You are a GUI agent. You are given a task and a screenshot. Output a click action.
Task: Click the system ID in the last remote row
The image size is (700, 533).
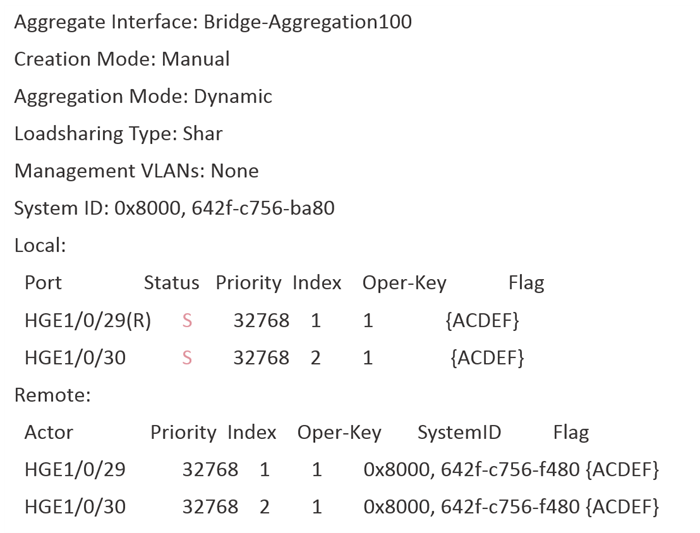point(472,507)
